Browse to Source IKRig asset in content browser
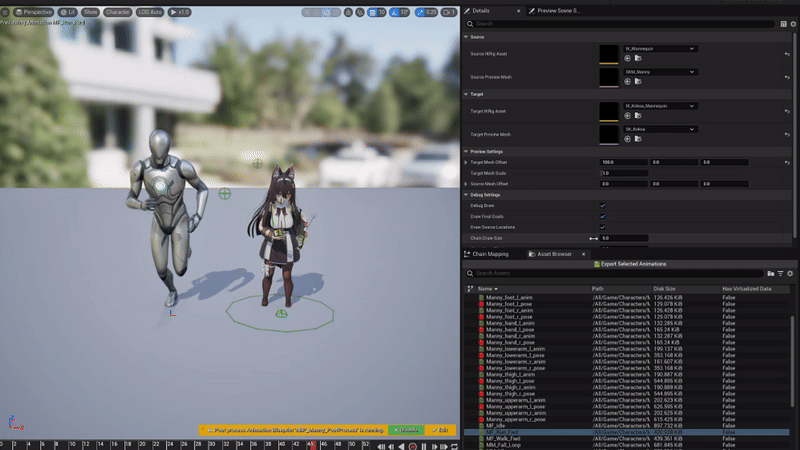This screenshot has width=800, height=450. [x=638, y=59]
